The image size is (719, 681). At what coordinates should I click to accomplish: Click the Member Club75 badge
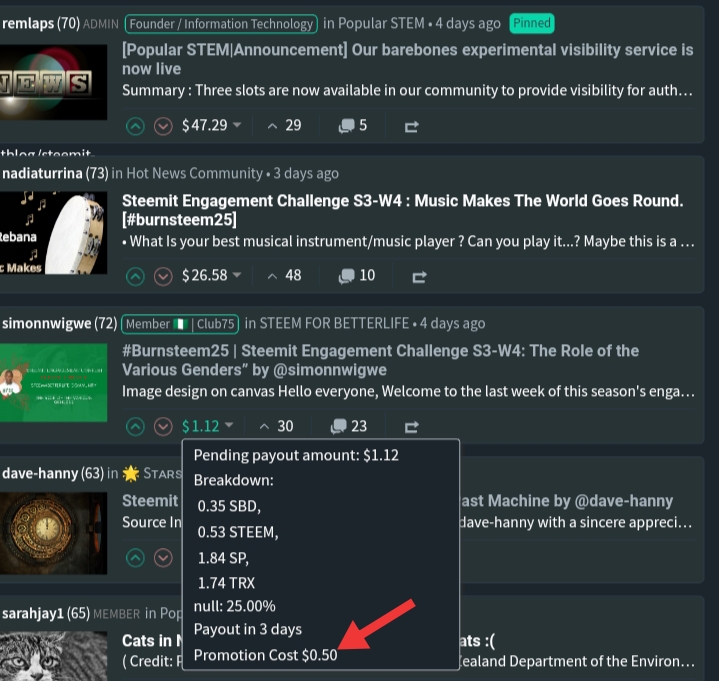pyautogui.click(x=180, y=324)
